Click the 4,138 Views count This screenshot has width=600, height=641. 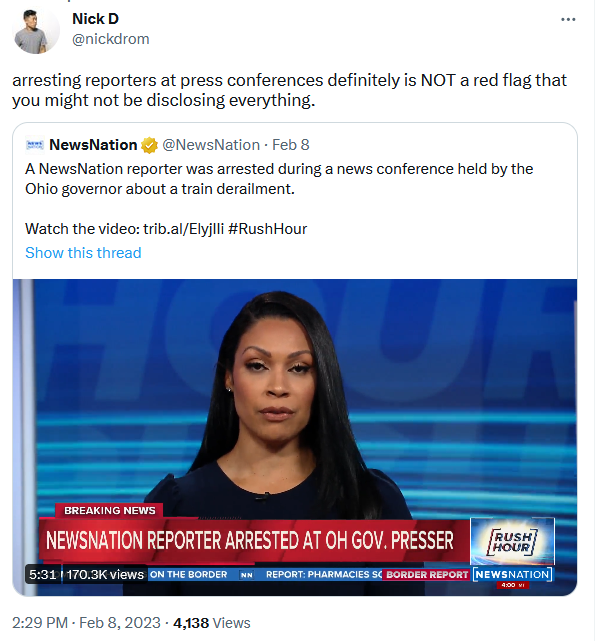pos(211,623)
